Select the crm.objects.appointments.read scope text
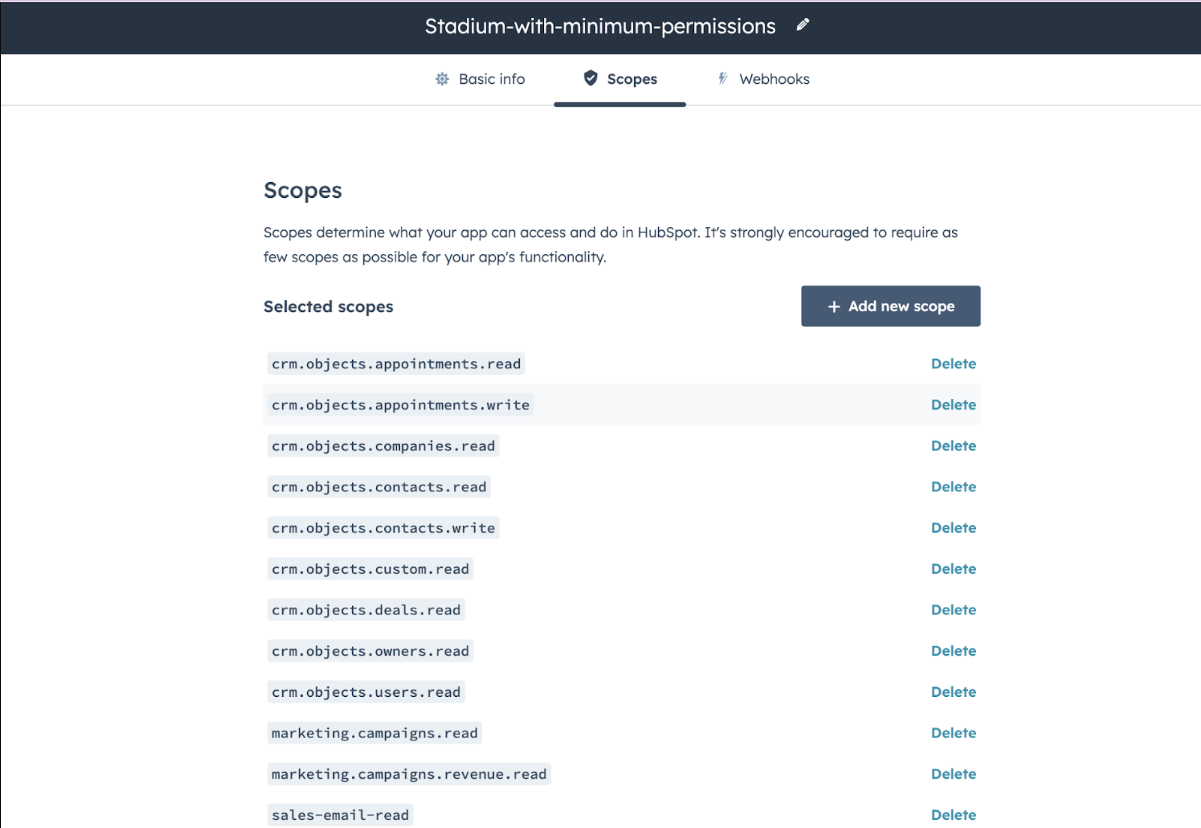Viewport: 1201px width, 828px height. click(396, 364)
